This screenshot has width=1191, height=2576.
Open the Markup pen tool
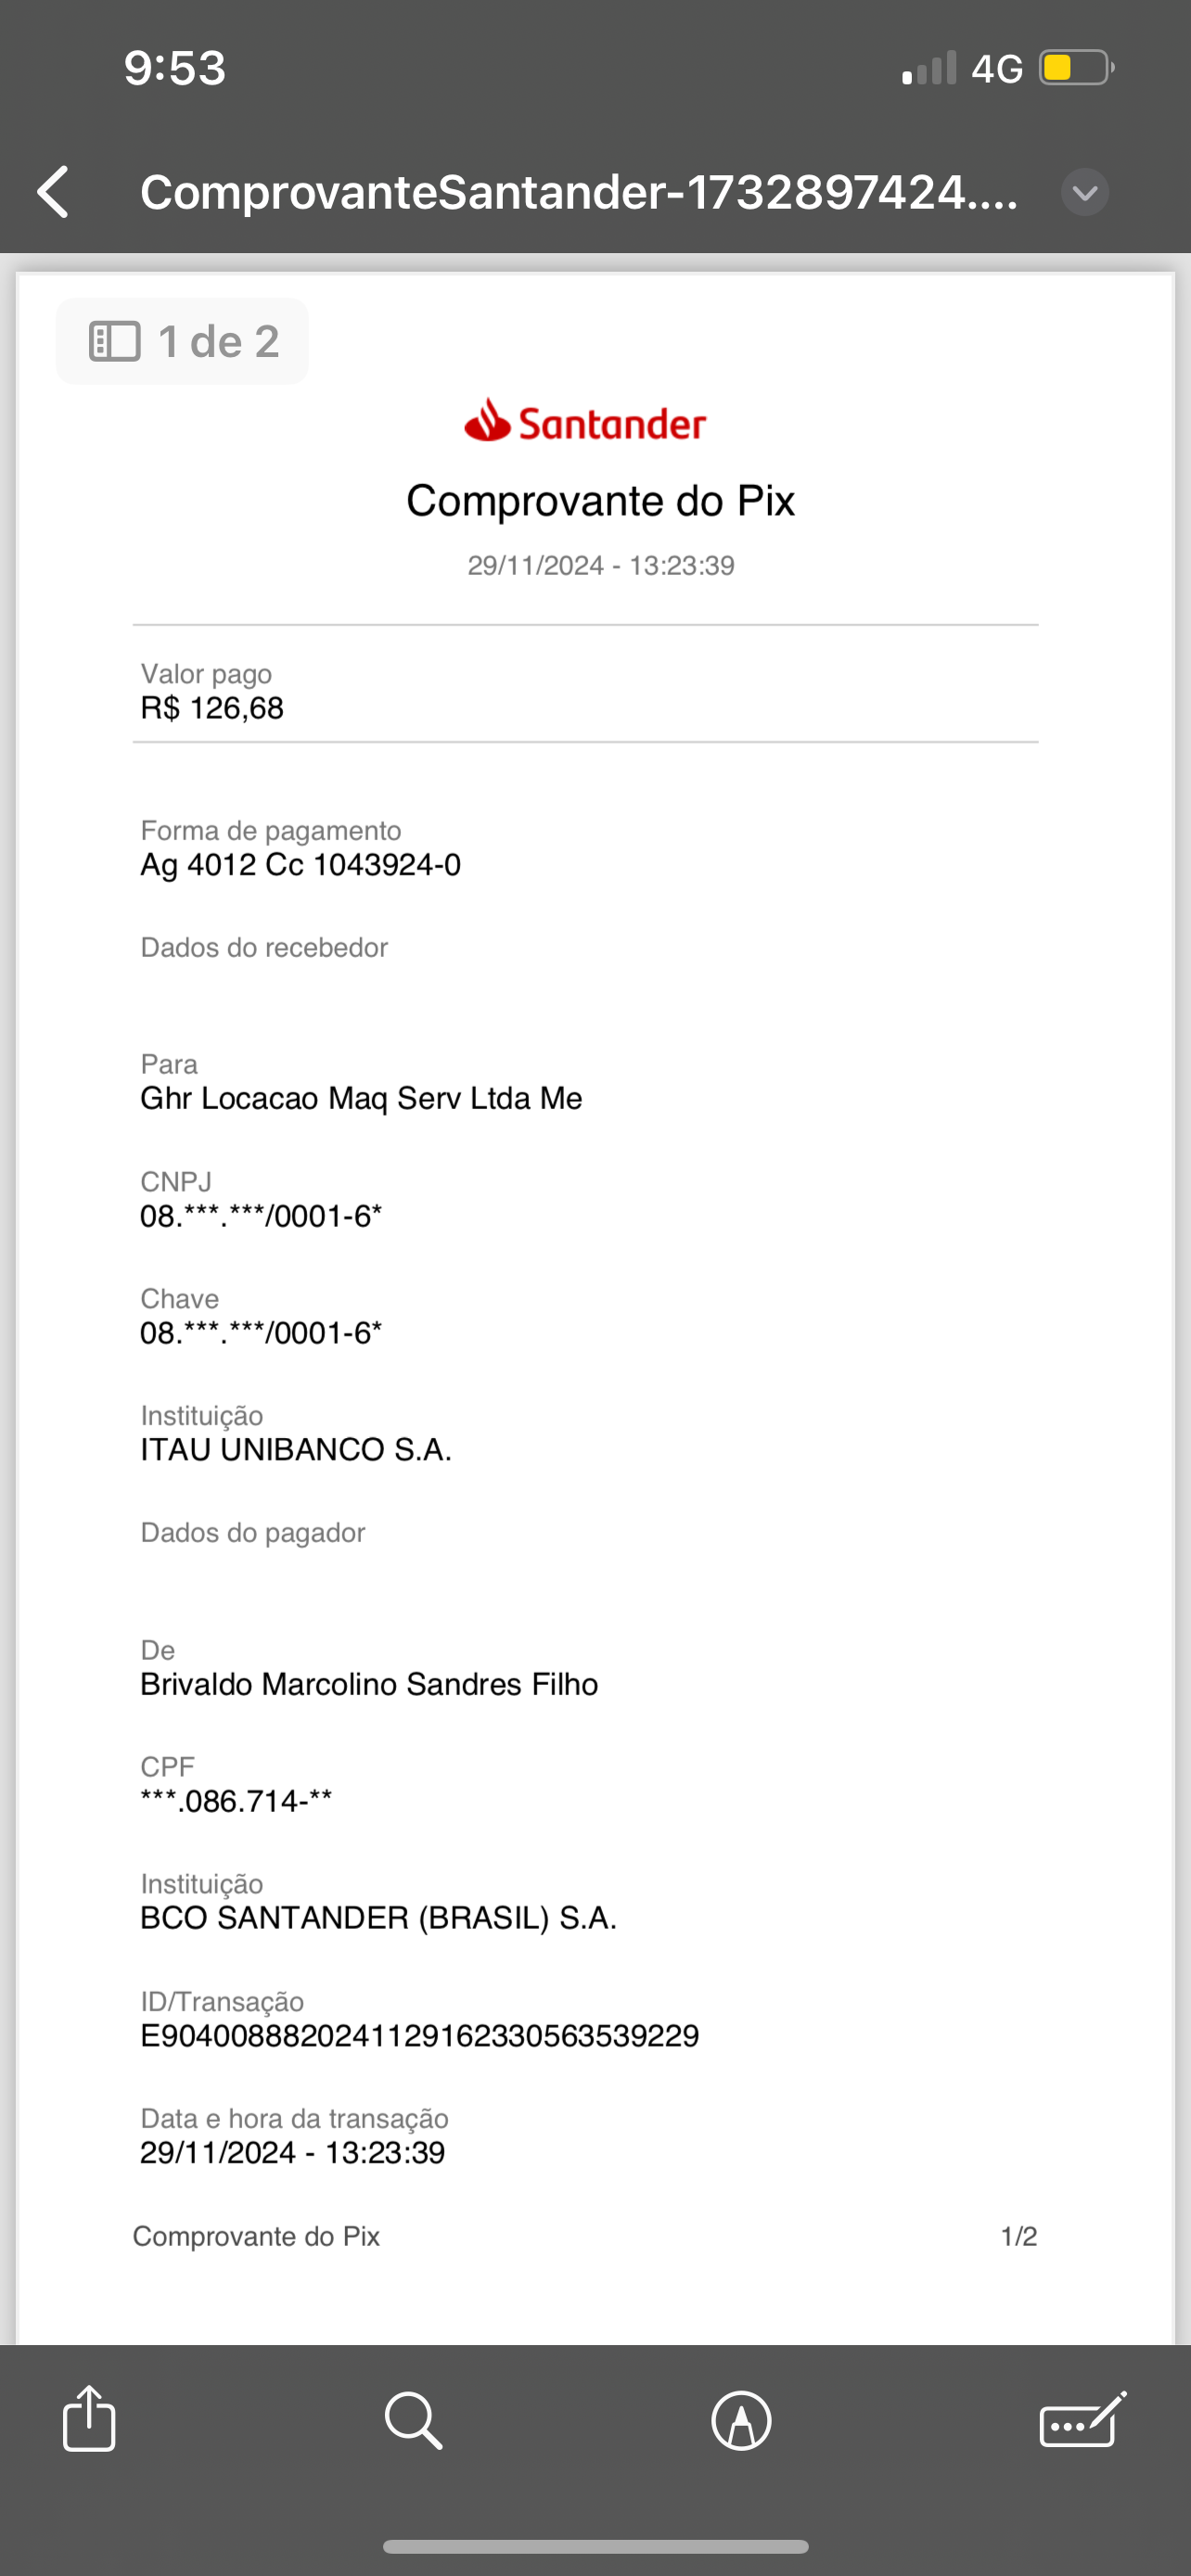click(741, 2421)
